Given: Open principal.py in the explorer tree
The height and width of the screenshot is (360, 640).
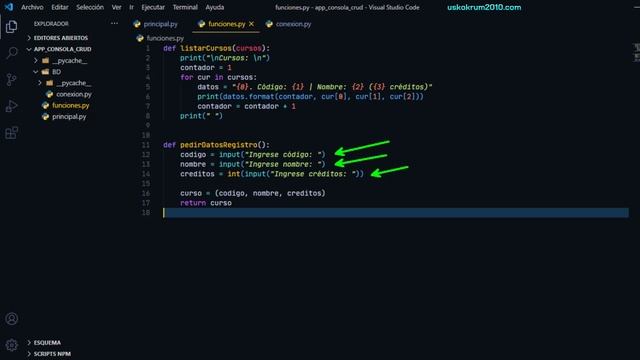Looking at the screenshot, I should 69,117.
